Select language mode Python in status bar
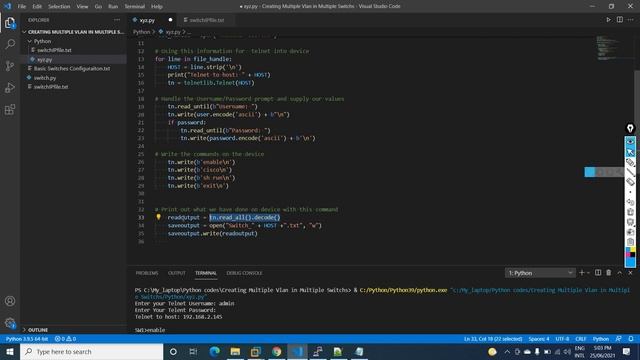Viewport: 640px width, 360px height. click(601, 339)
